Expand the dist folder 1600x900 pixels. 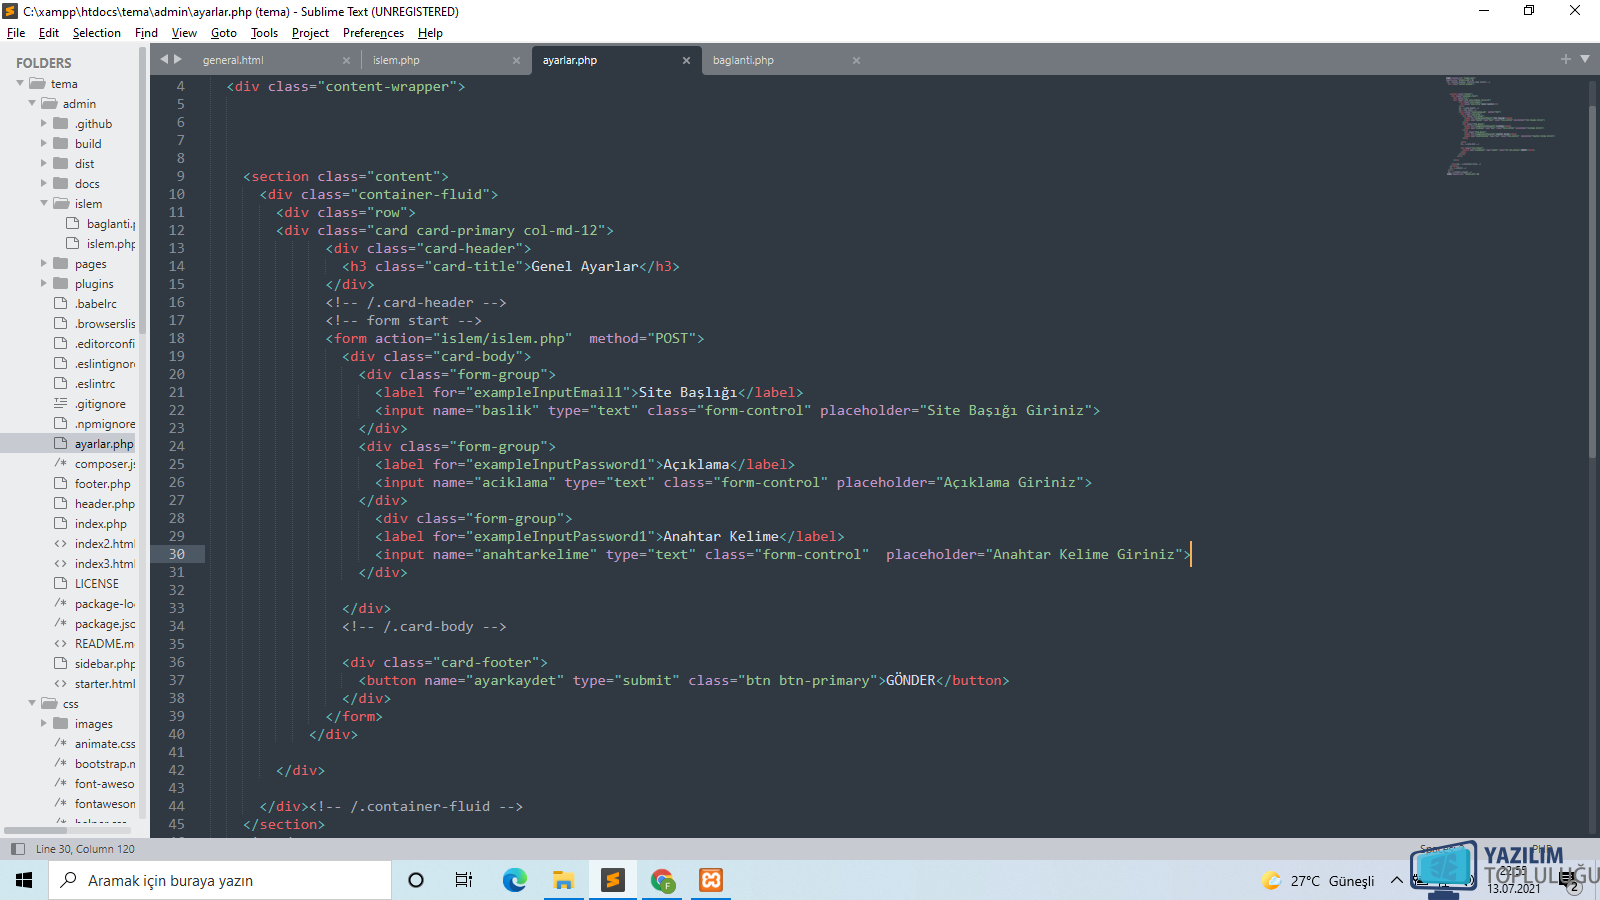(44, 164)
